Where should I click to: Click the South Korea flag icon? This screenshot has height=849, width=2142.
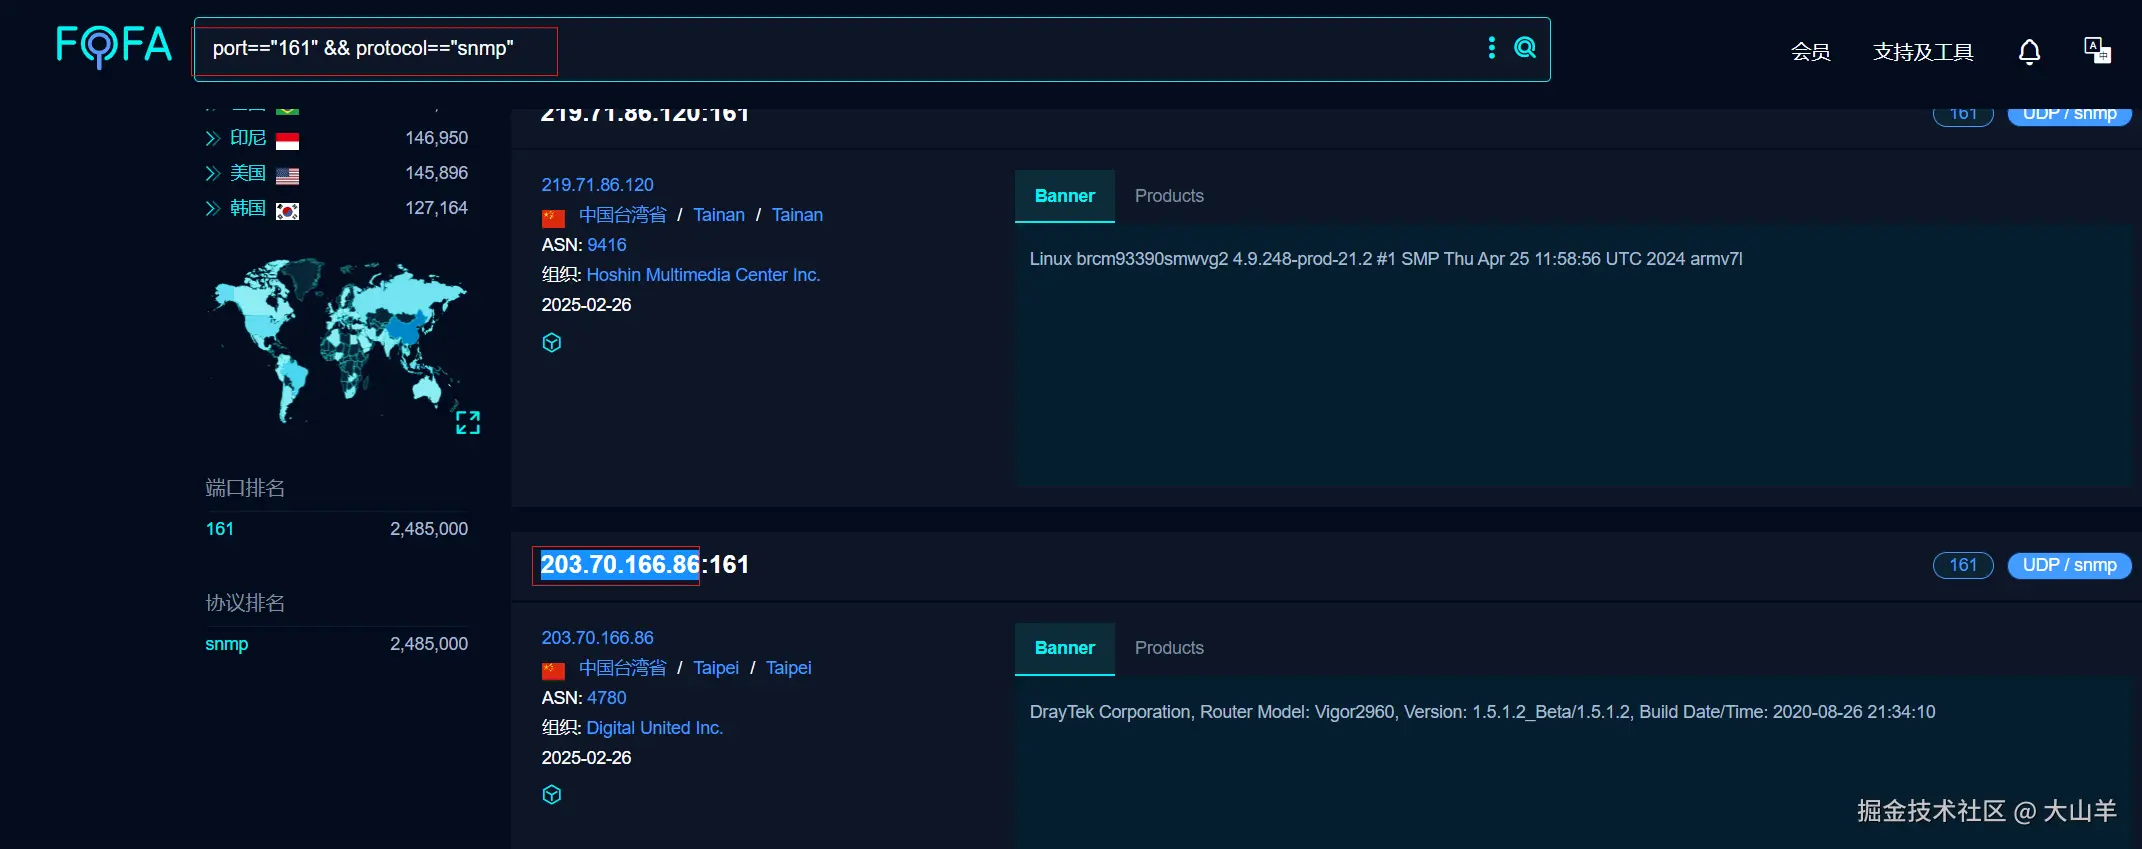[x=287, y=210]
